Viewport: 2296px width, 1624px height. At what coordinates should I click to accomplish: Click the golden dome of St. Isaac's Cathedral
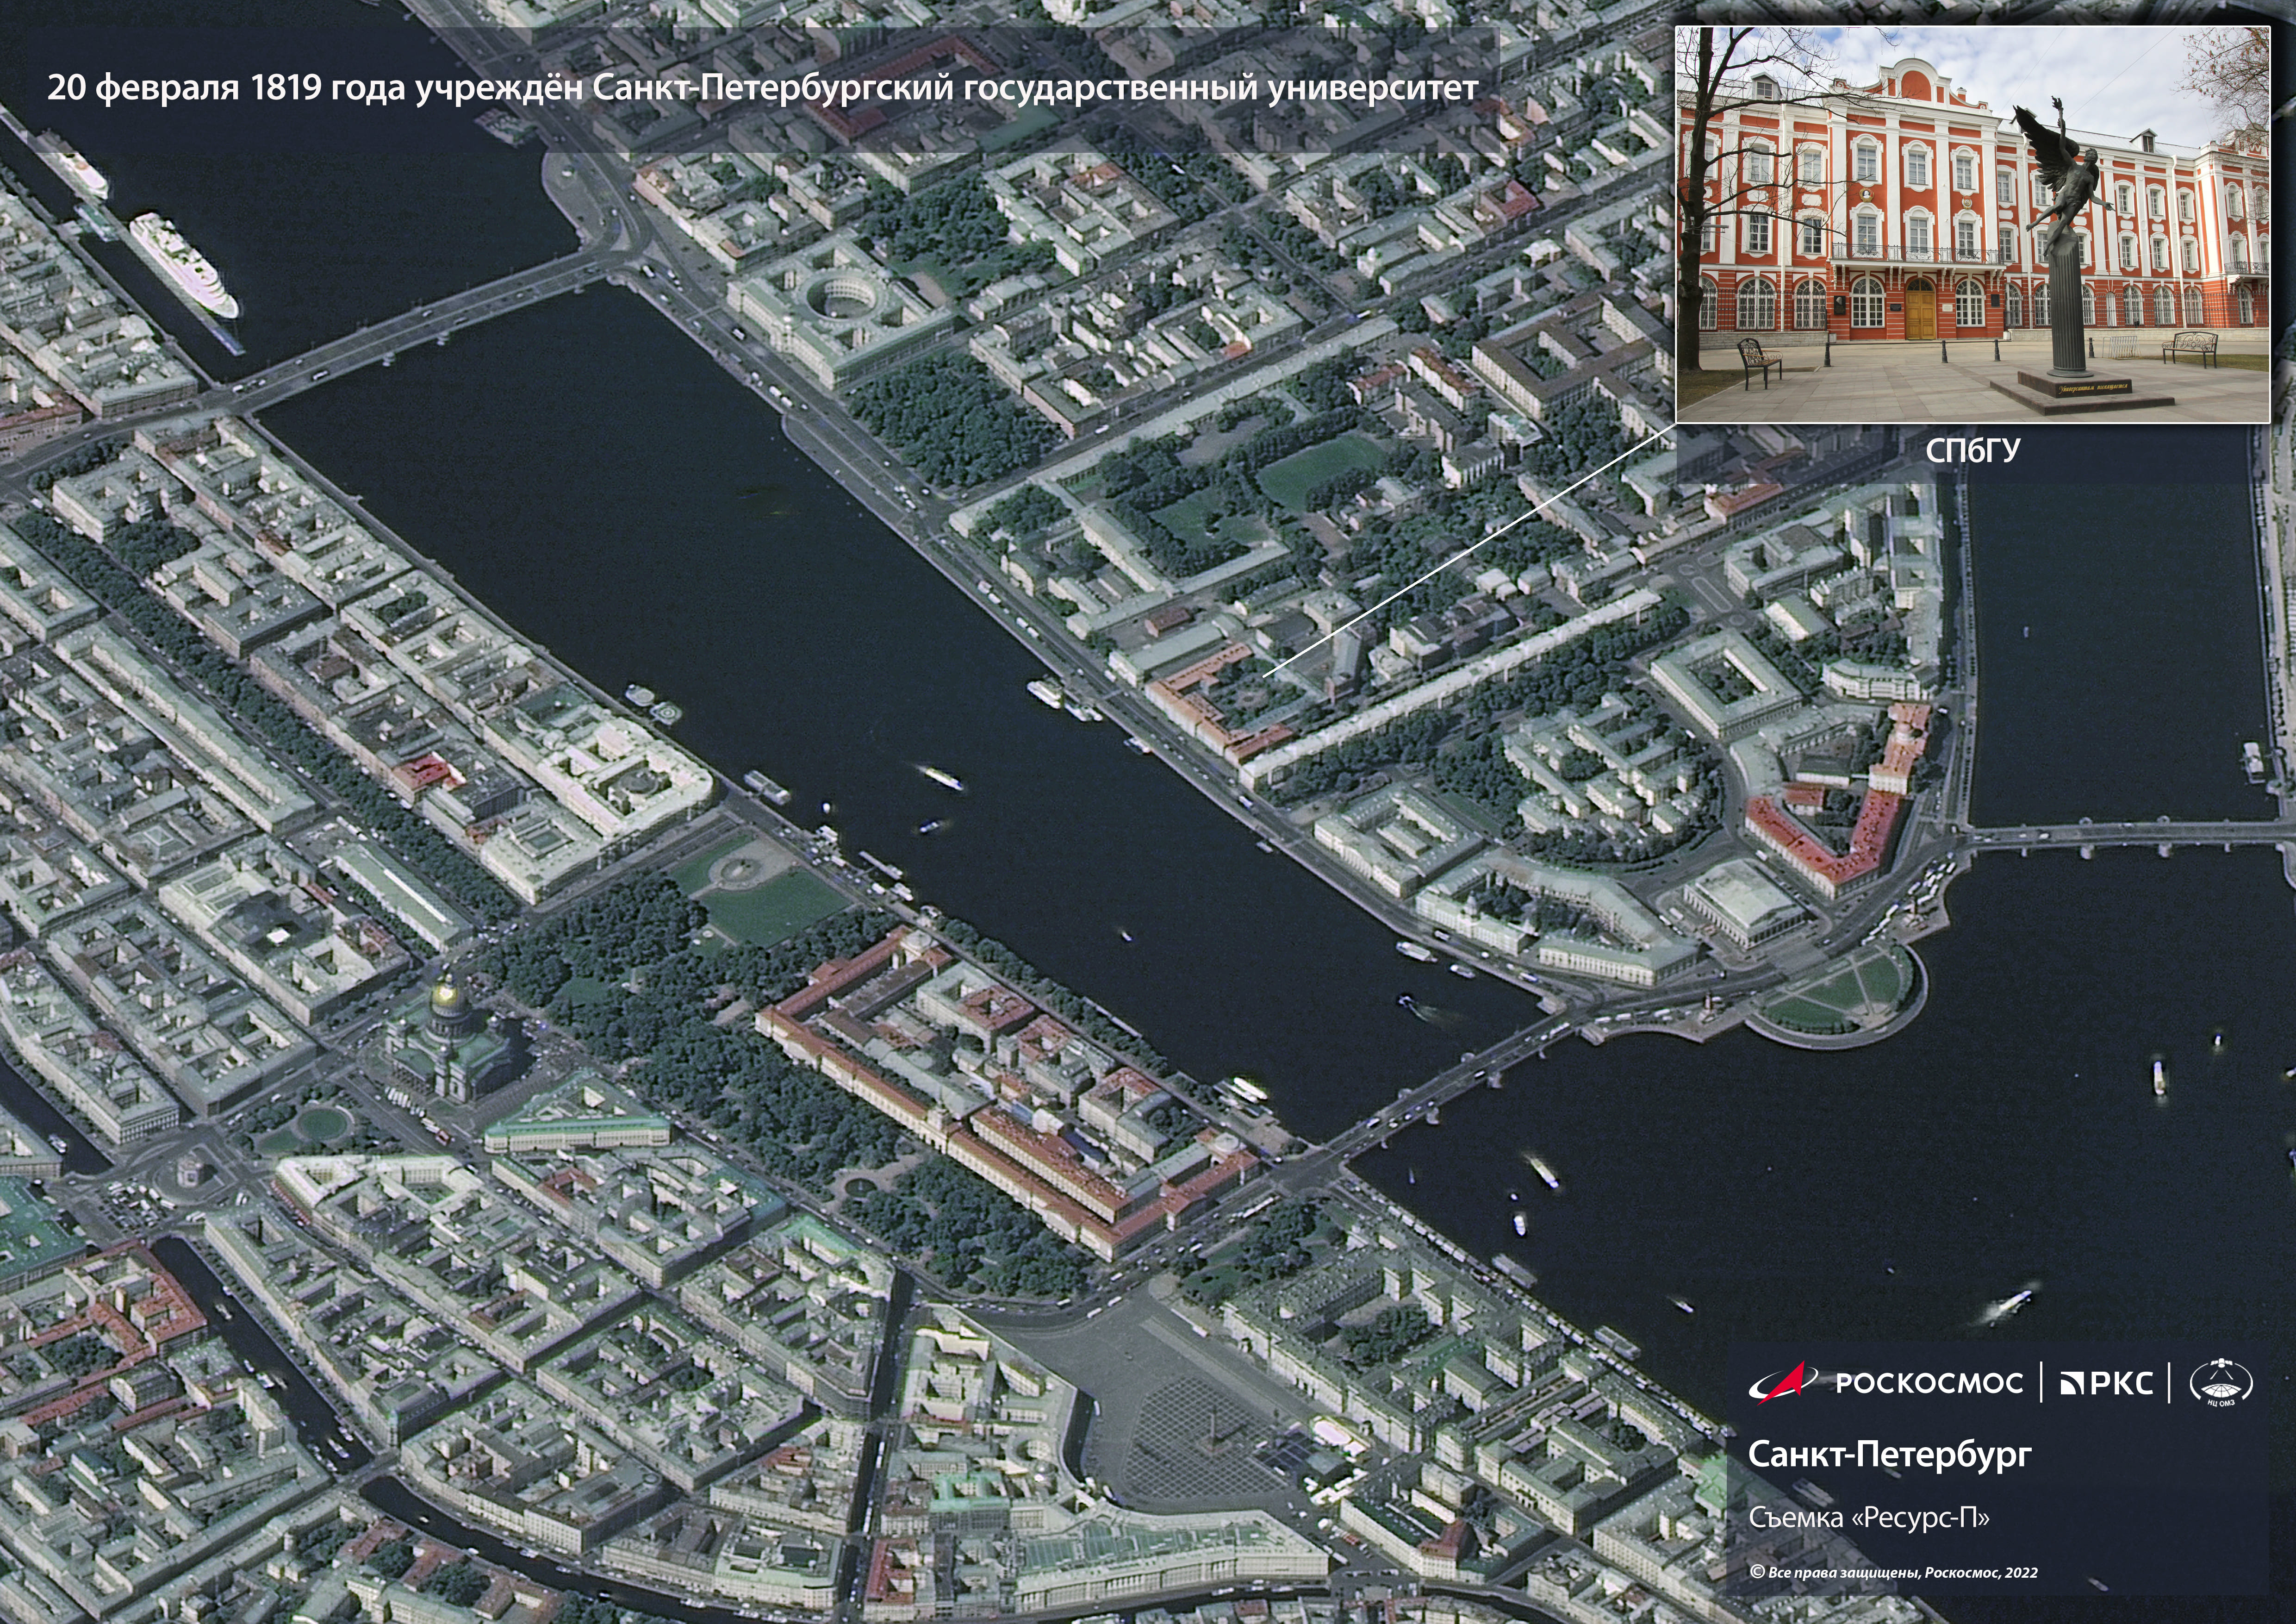coord(445,996)
